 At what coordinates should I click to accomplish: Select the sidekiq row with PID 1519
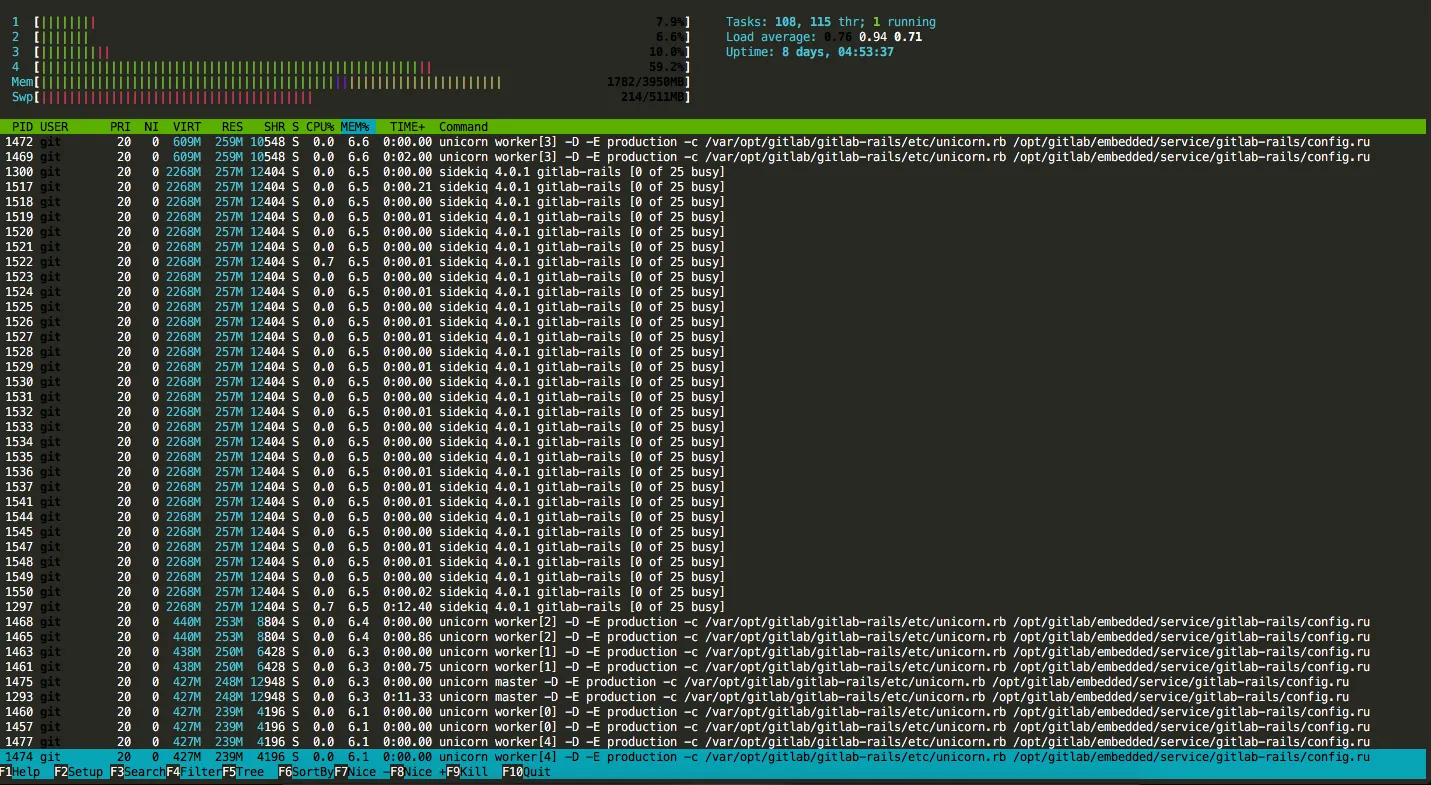click(x=715, y=217)
